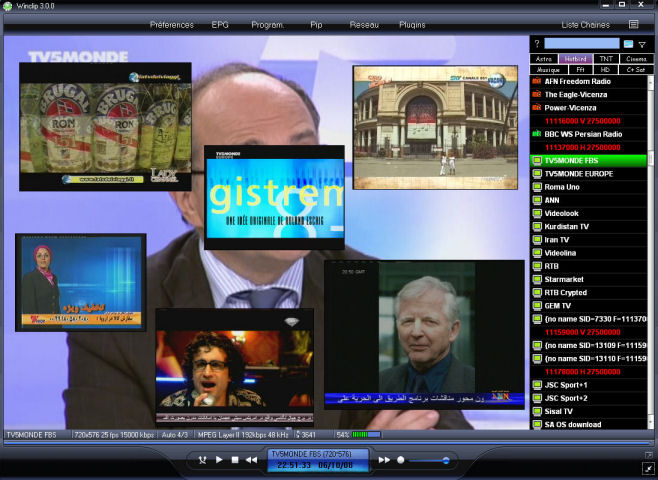
Task: Click TV icon of JSC Sport+2
Action: [536, 398]
